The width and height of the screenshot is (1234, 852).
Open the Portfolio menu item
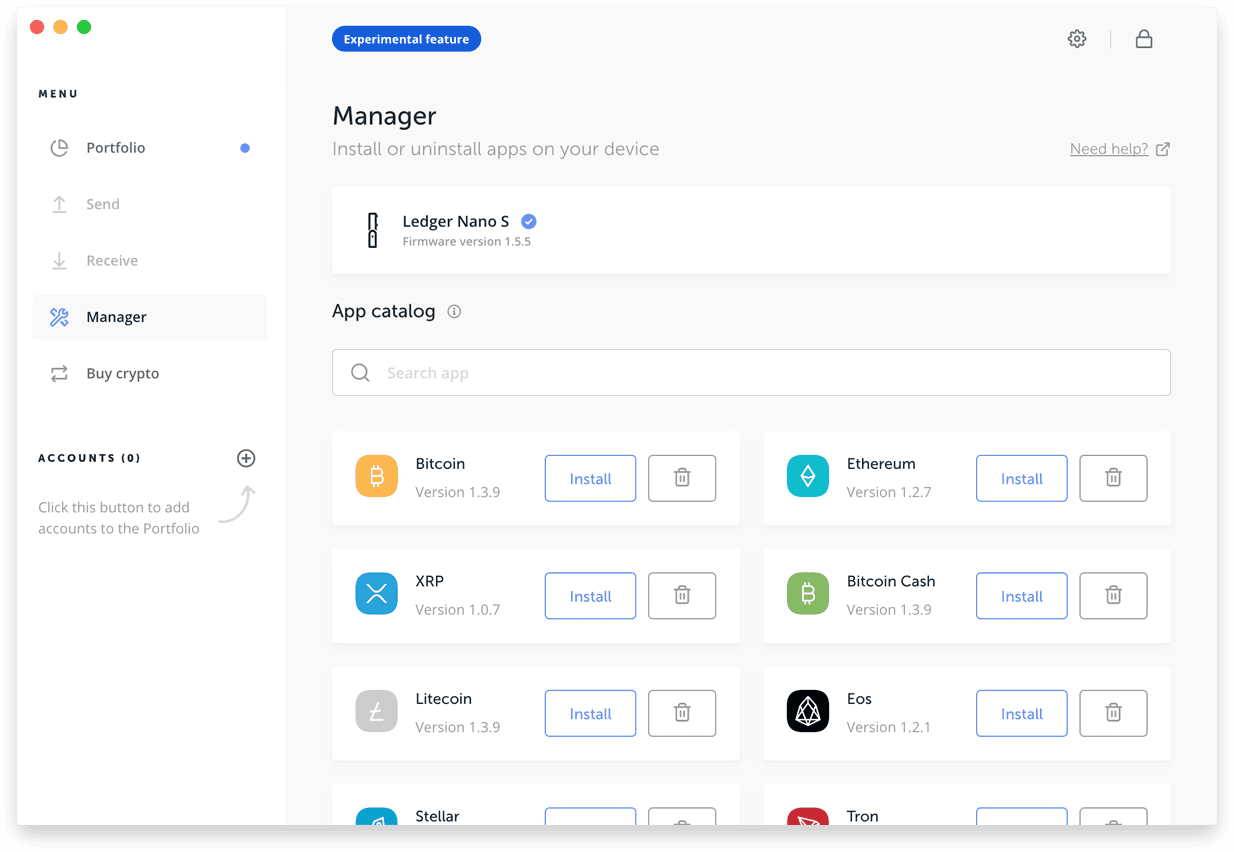coord(150,148)
